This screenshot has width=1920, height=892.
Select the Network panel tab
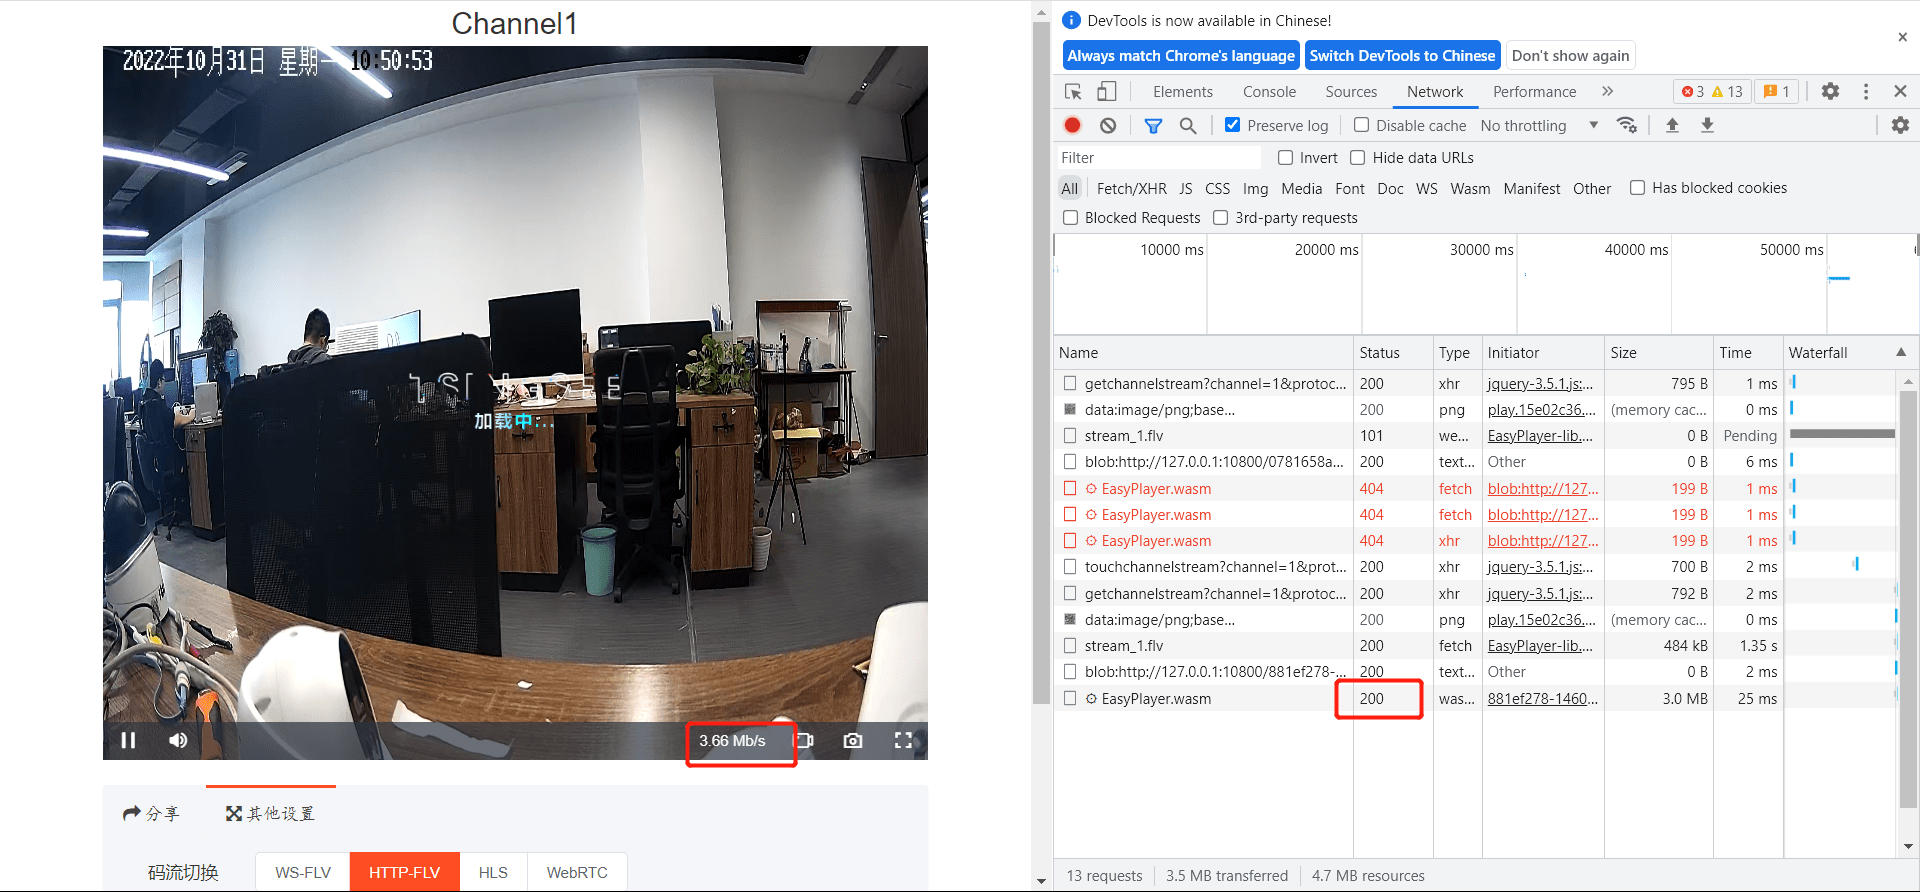coord(1435,92)
